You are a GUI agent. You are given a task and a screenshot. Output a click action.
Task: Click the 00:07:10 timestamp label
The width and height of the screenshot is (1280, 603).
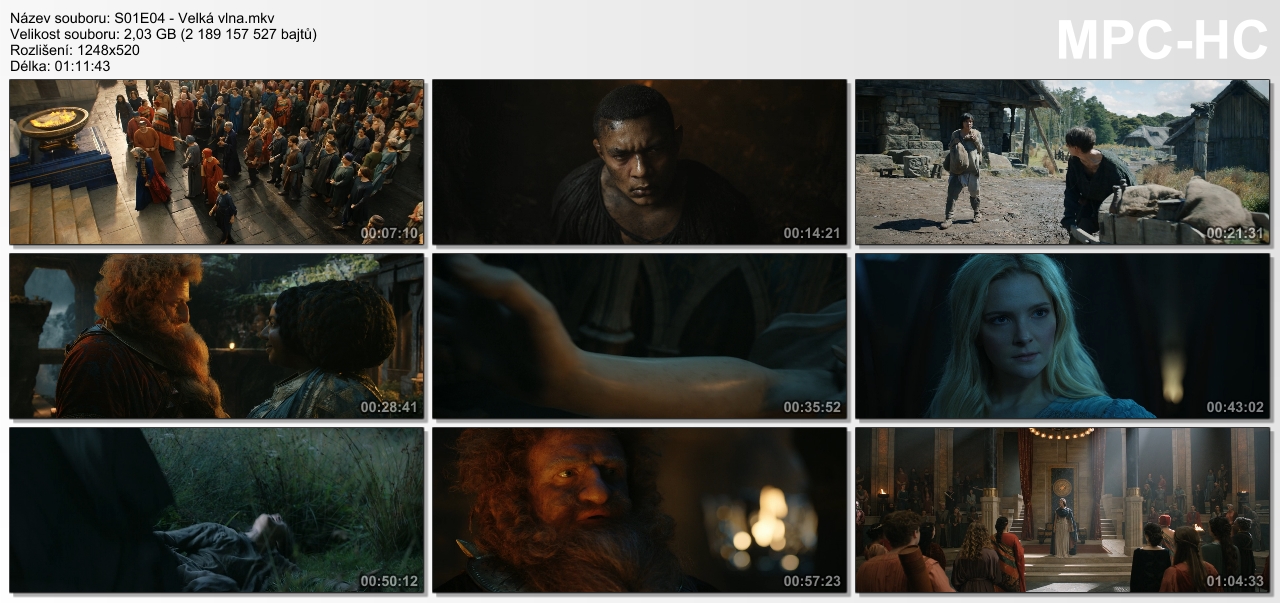[389, 233]
